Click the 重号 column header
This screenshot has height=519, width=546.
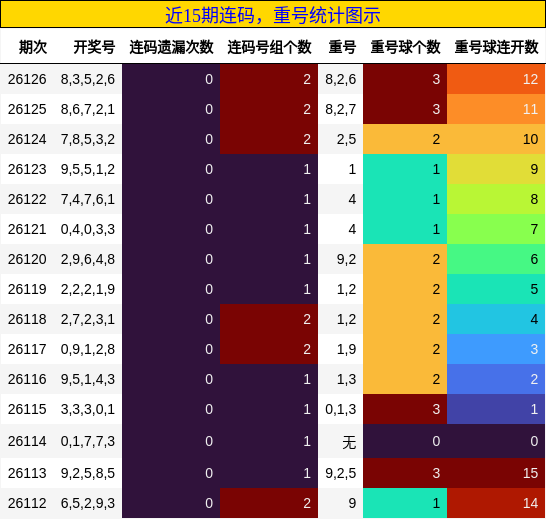pos(342,47)
